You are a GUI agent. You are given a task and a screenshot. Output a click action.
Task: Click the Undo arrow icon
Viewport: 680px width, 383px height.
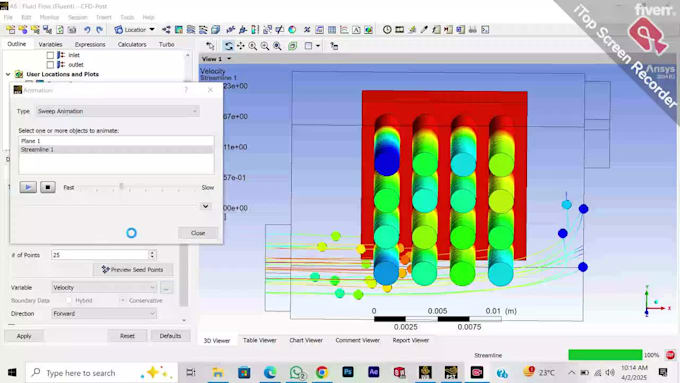click(x=87, y=29)
